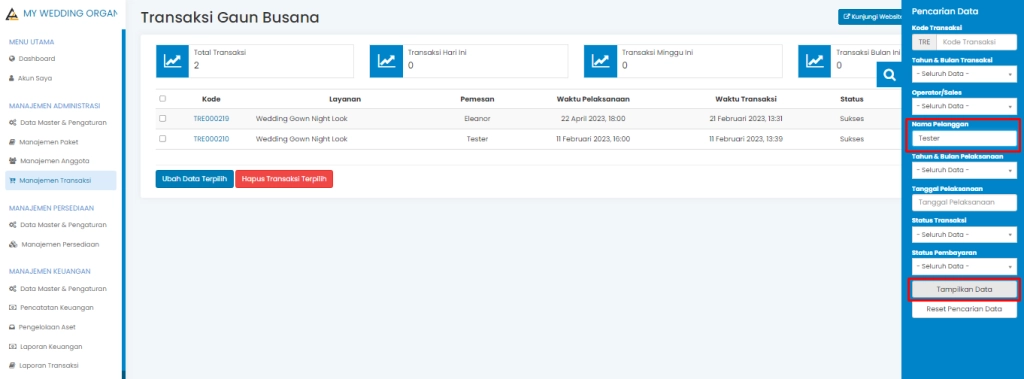Click the Pemesan cell reading Eleanor

477,119
